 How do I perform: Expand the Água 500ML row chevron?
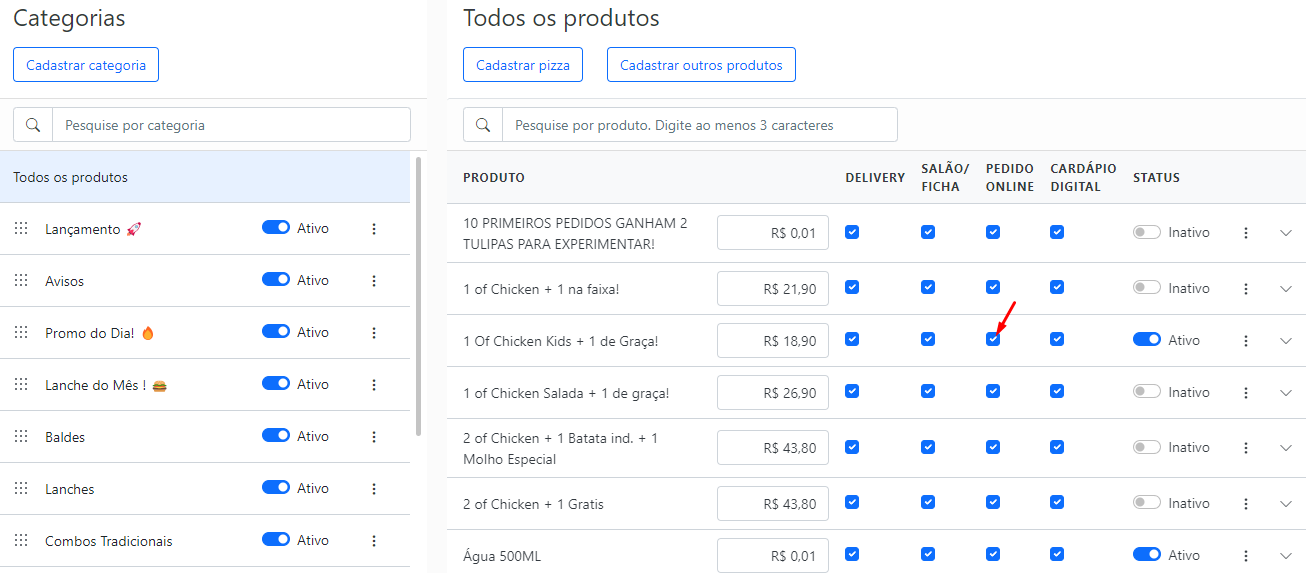click(1286, 555)
